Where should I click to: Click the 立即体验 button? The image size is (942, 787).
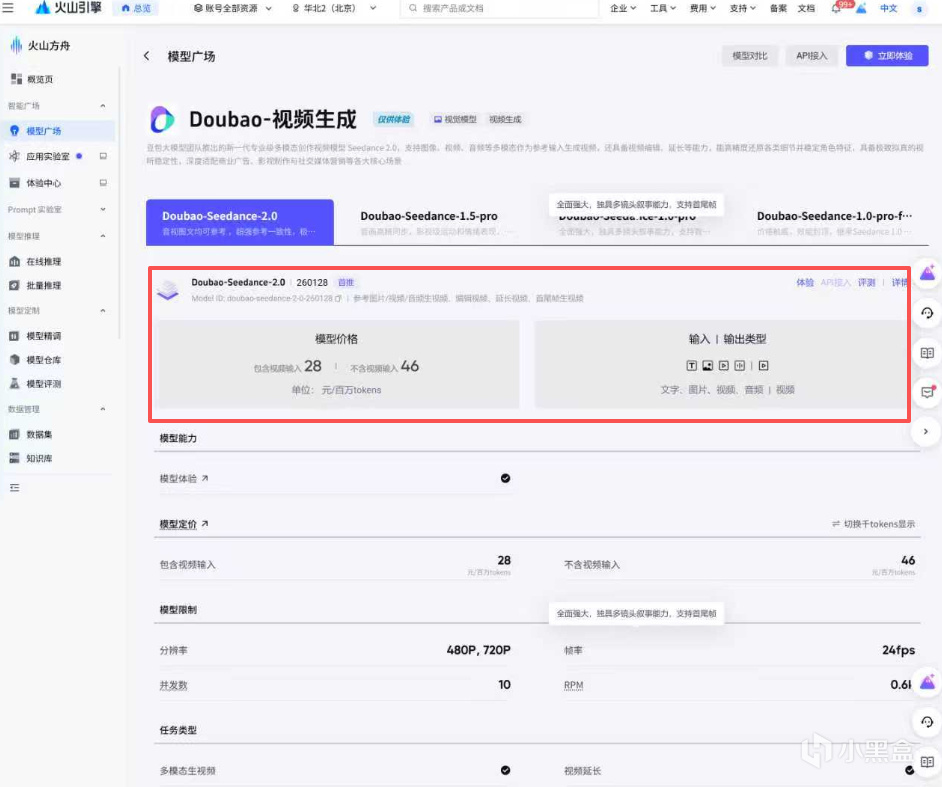(x=887, y=56)
